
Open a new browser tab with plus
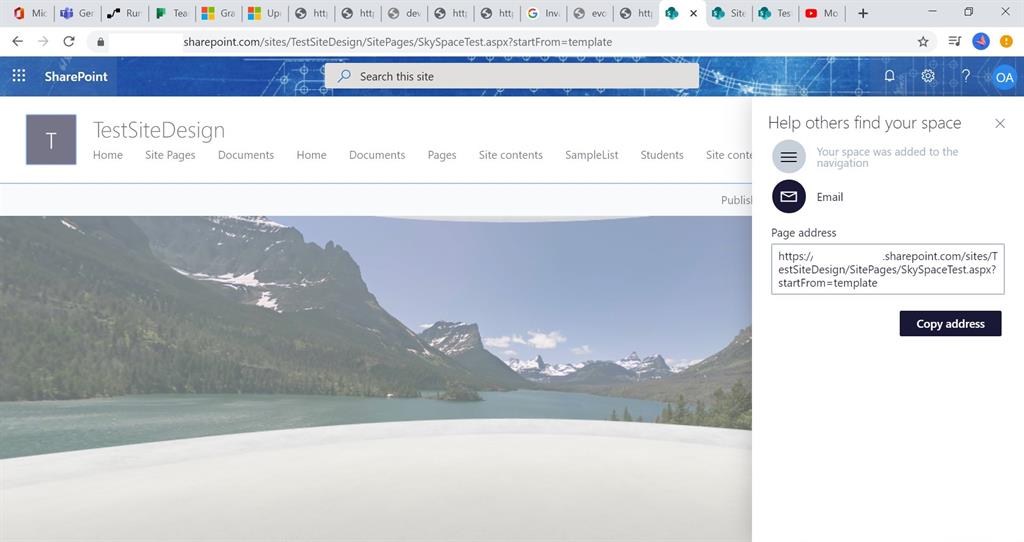pos(863,13)
